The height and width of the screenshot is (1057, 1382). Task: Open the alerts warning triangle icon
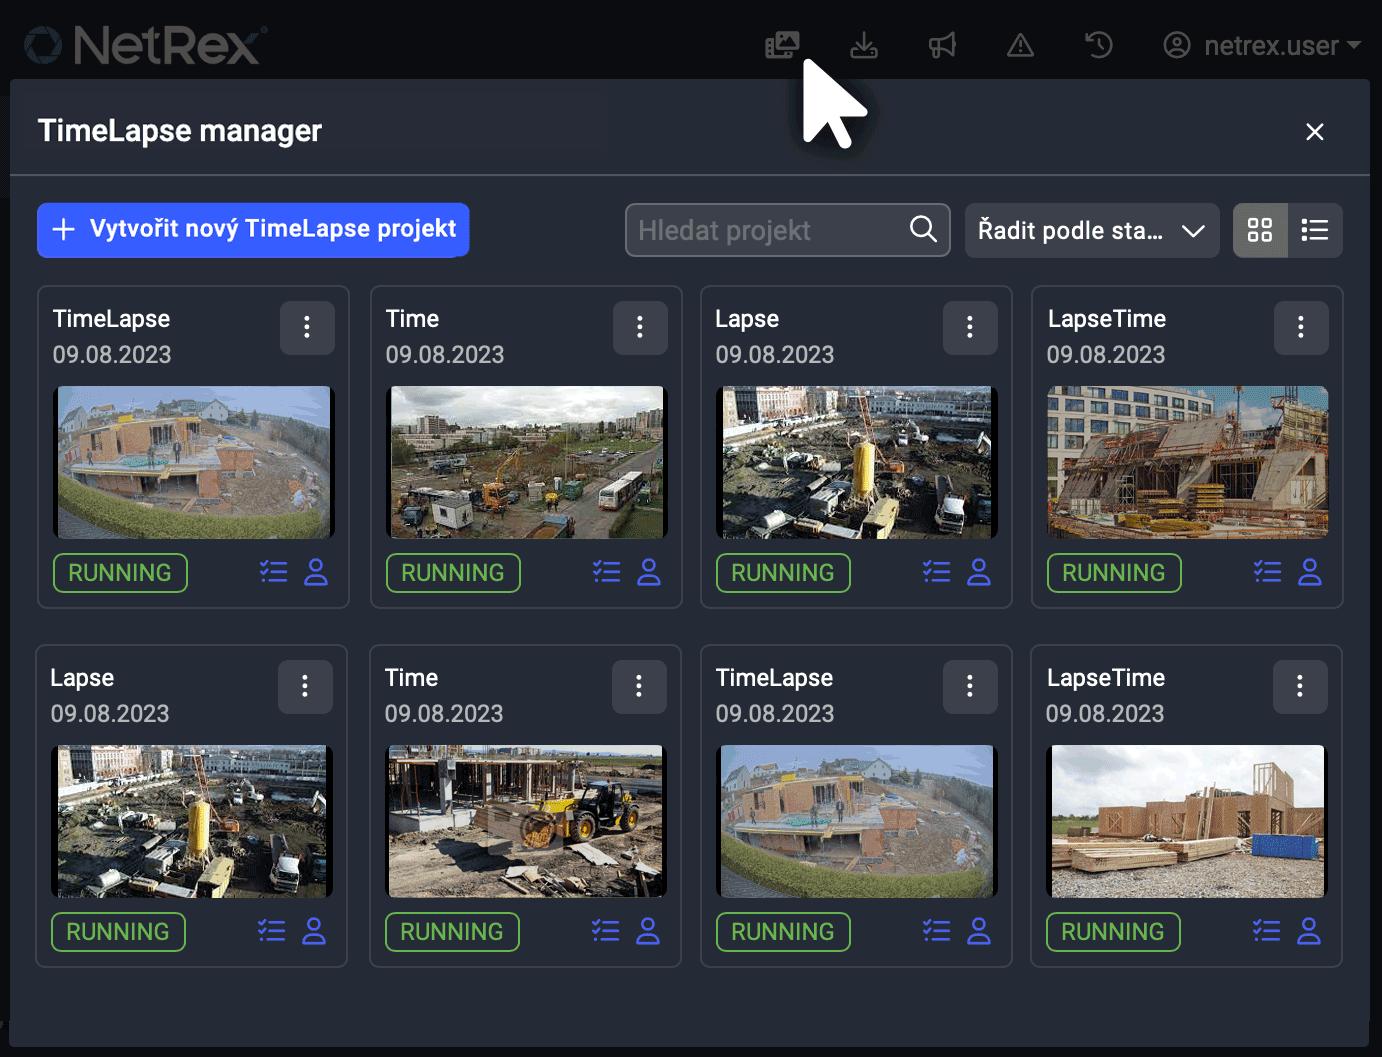point(1020,45)
